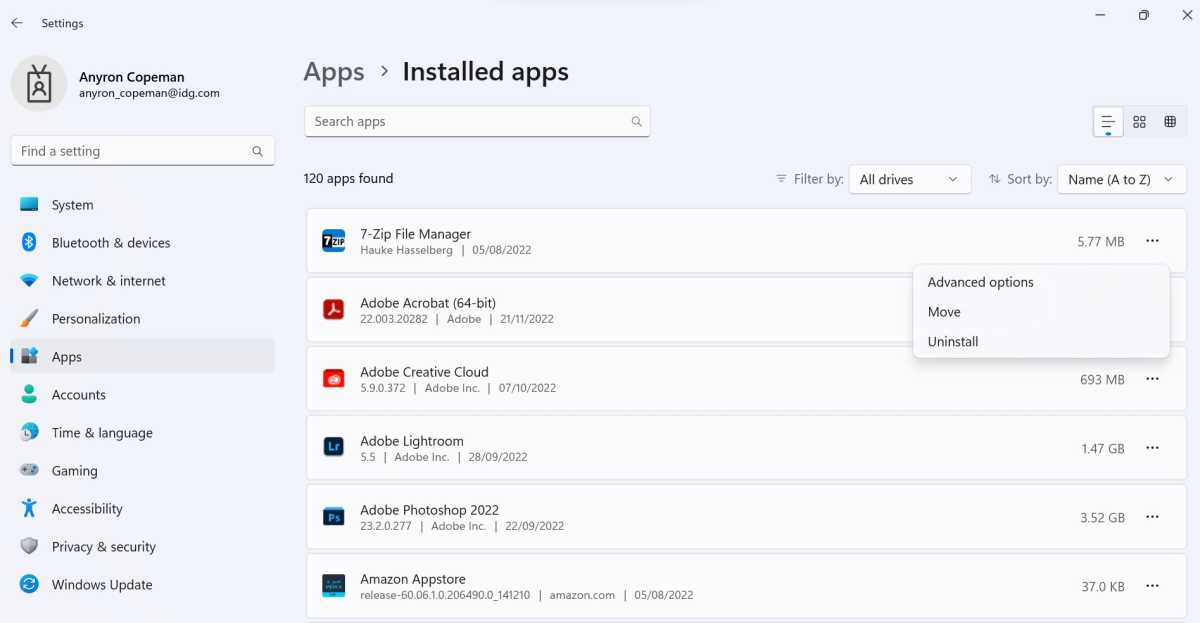Screen dimensions: 1200x623
Task: Click the back arrow in Settings
Action: pyautogui.click(x=17, y=23)
